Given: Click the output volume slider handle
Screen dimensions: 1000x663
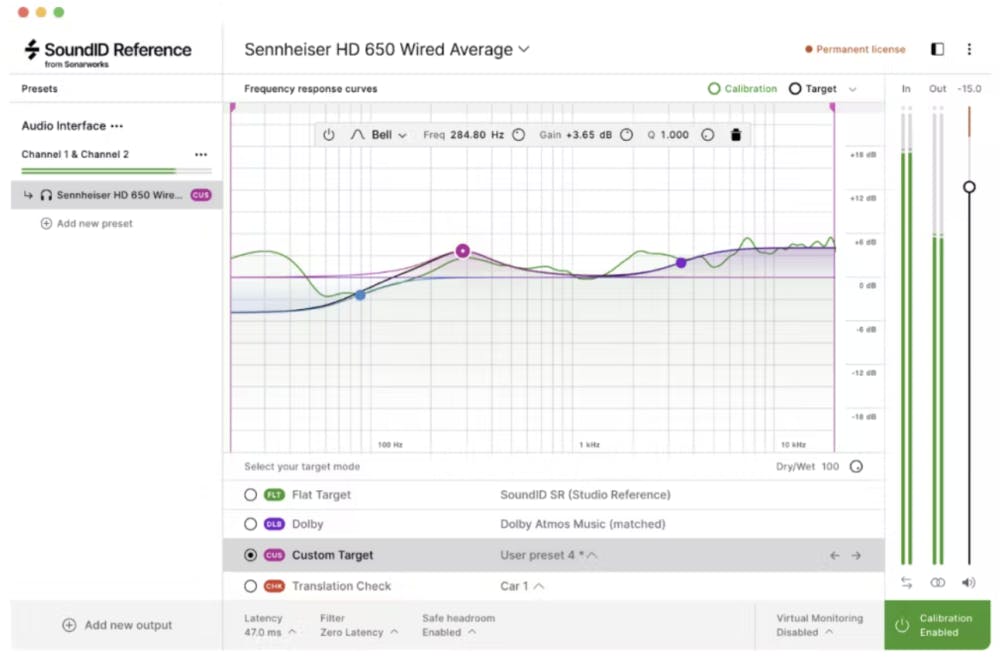Looking at the screenshot, I should coord(969,187).
